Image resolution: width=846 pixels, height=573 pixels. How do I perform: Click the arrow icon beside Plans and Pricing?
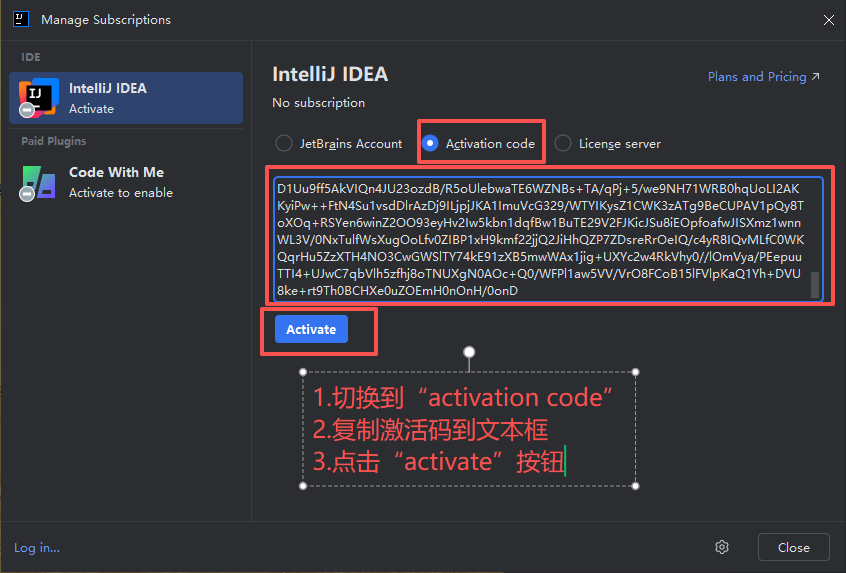tap(815, 77)
